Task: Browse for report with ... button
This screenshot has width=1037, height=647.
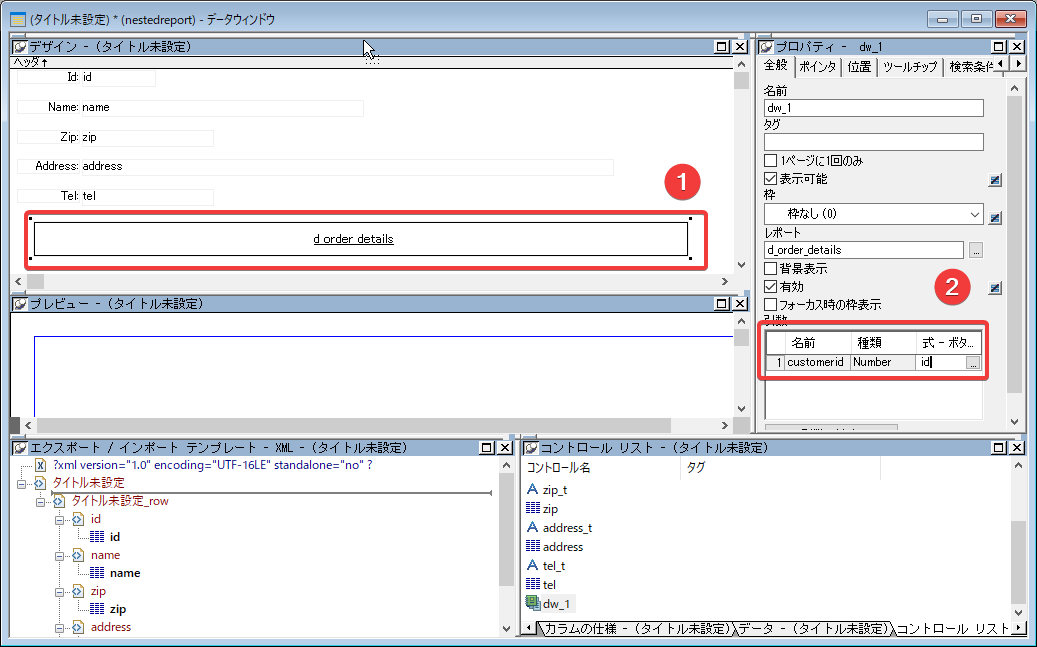Action: [x=976, y=250]
